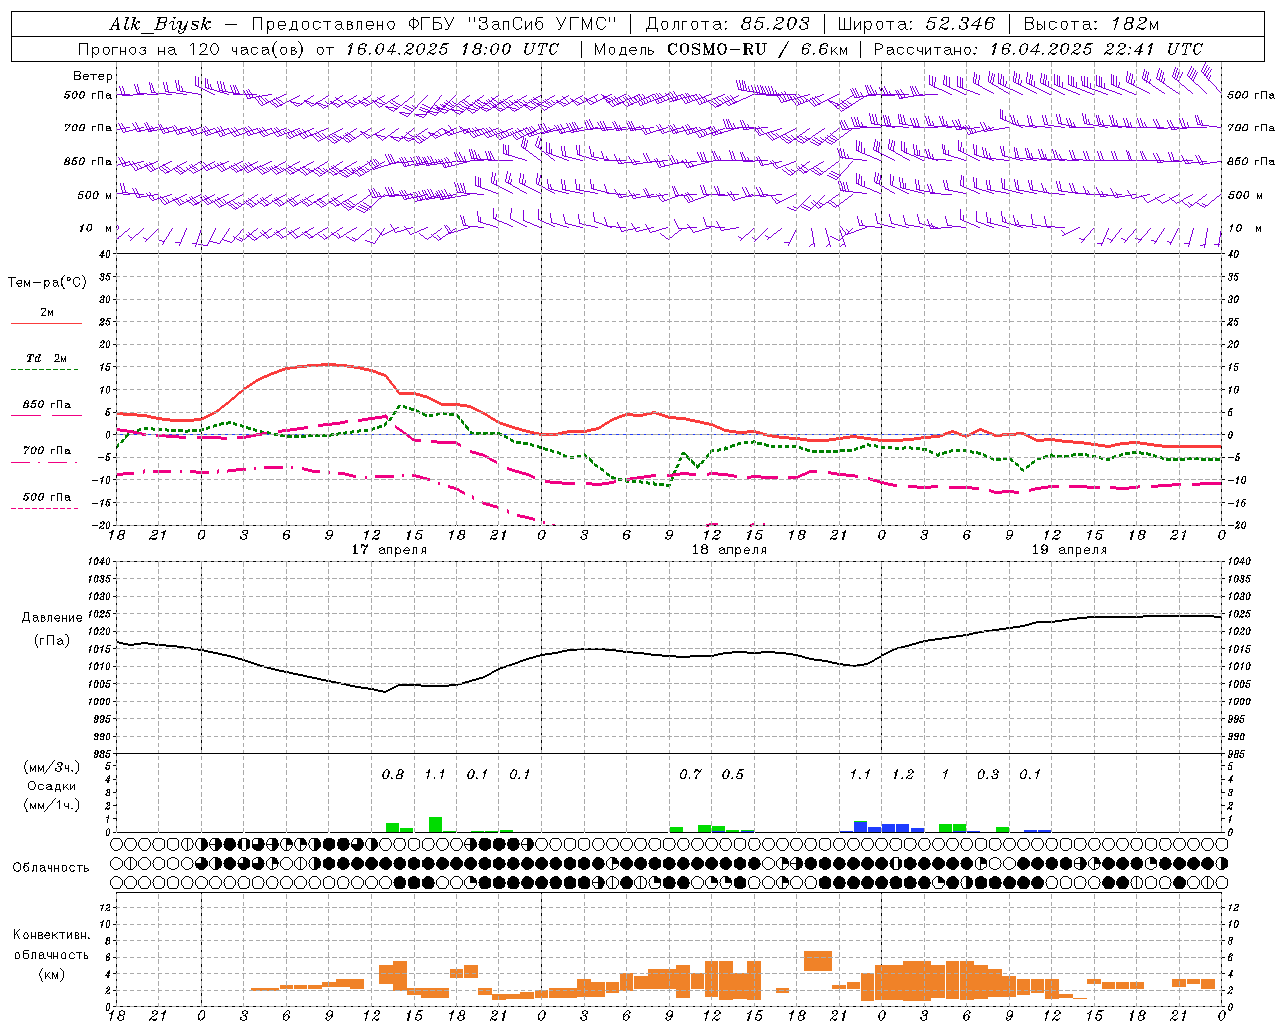Click the '(мм/1ч.)' precipitation unit label
This screenshot has height=1024, width=1280.
pyautogui.click(x=51, y=805)
